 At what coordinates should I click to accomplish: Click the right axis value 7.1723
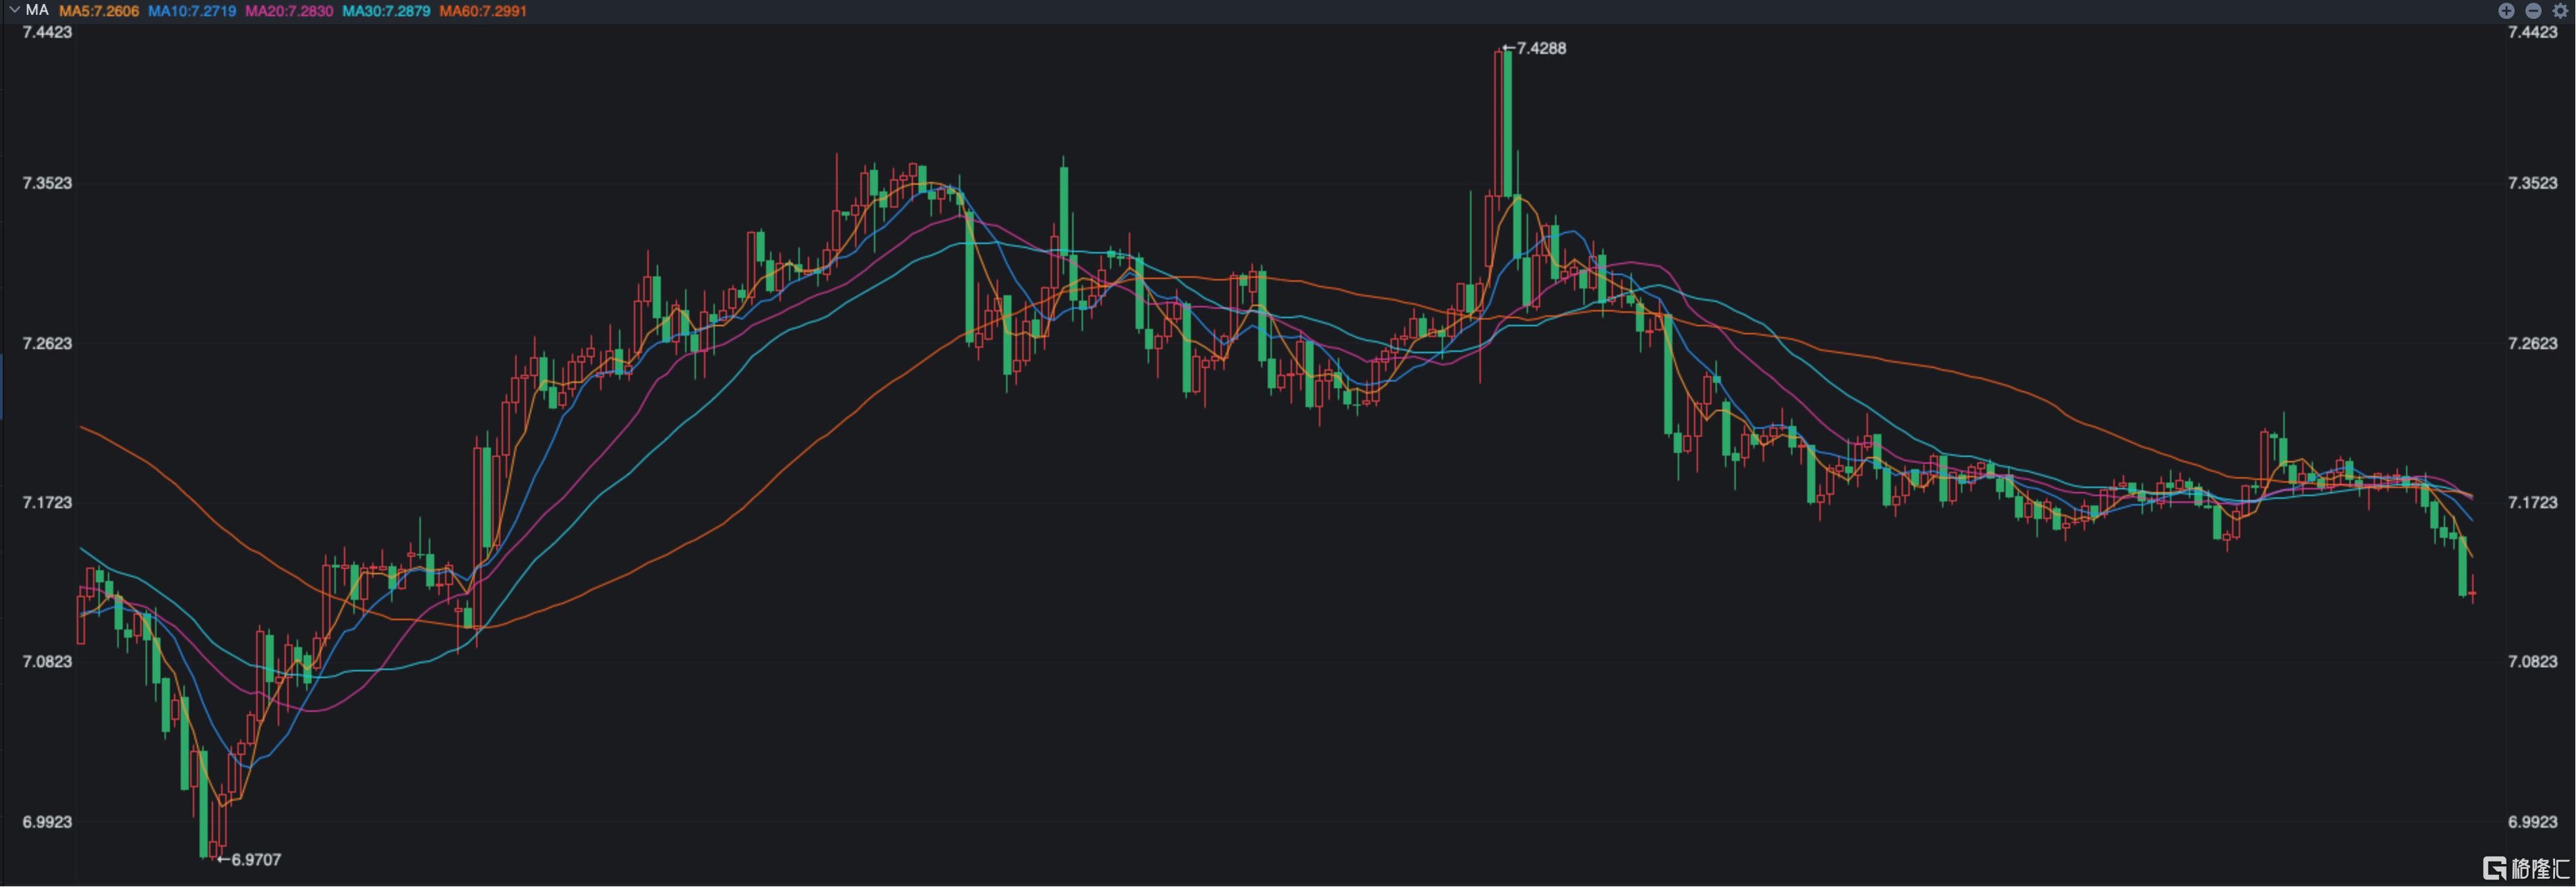point(2533,502)
